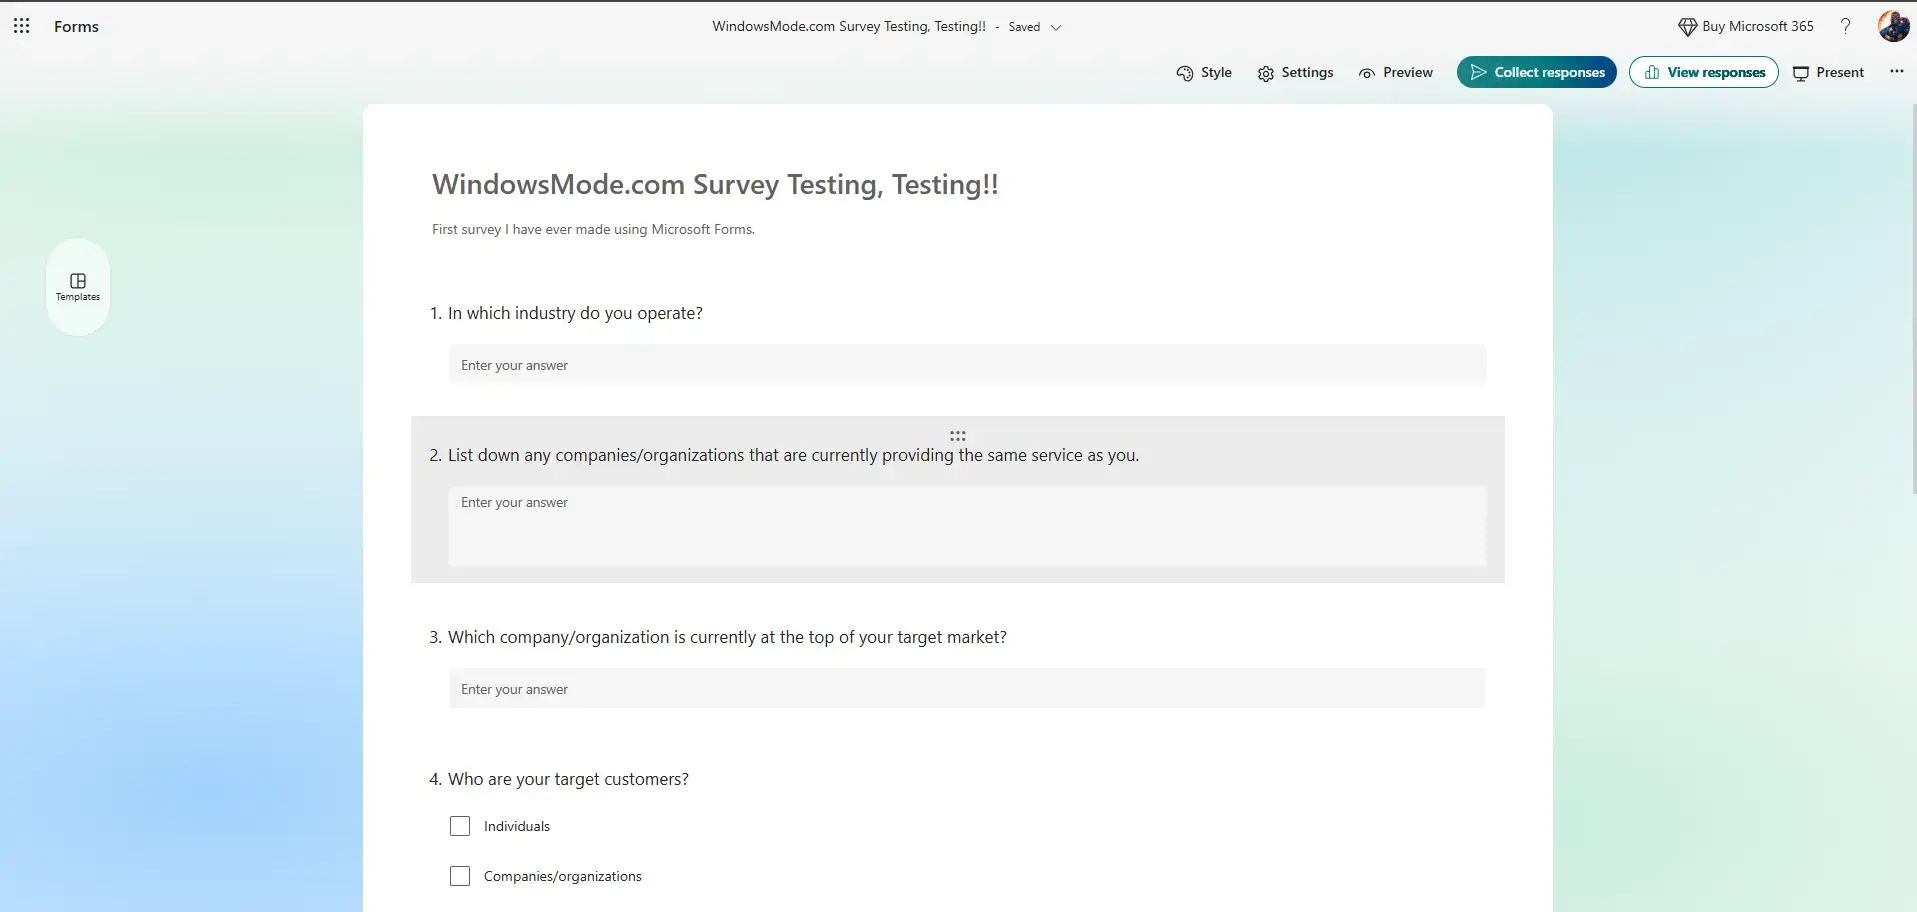Click the Buy Microsoft 365 diamond

tap(1687, 27)
